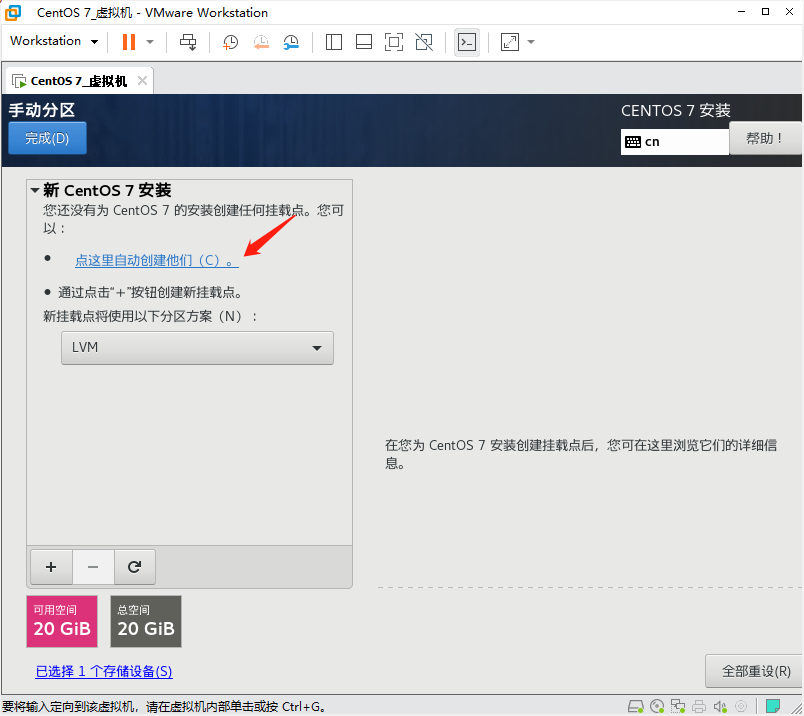Pause the virtual machine
804x716 pixels.
click(x=129, y=42)
